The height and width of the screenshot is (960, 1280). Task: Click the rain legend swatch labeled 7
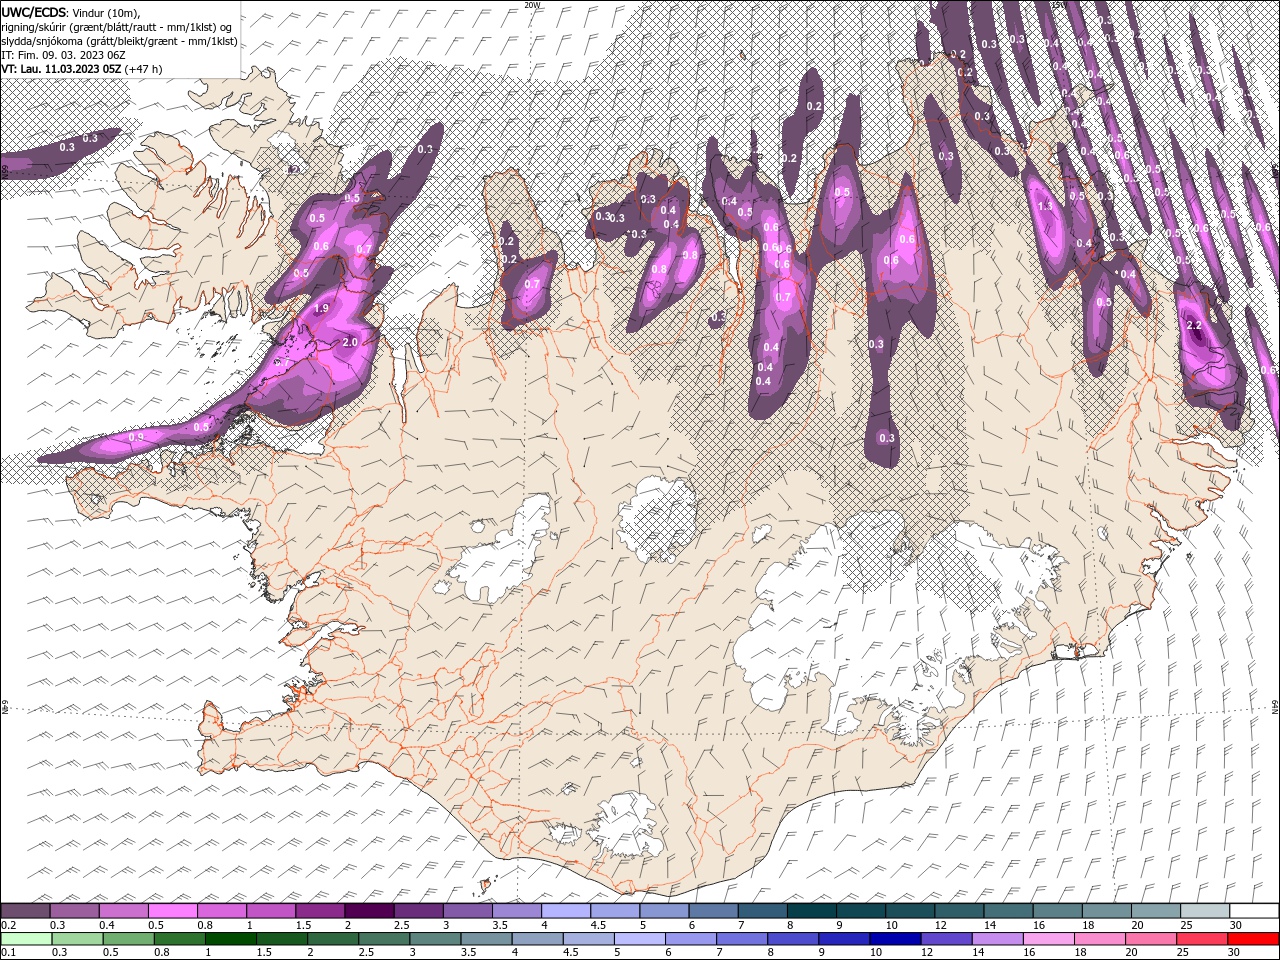pos(742,939)
